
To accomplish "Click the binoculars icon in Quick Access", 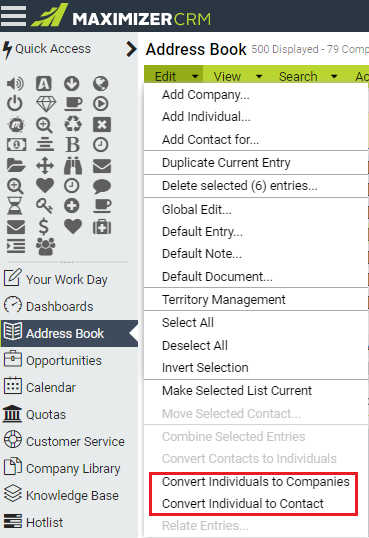I will (73, 165).
